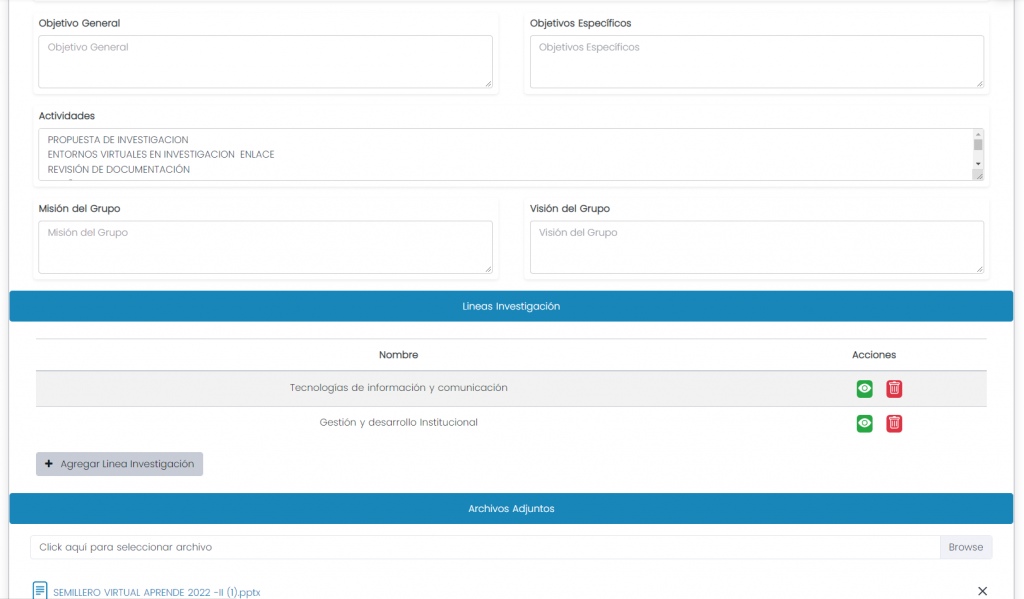Click the document icon of attached file
This screenshot has width=1024, height=599.
pyautogui.click(x=40, y=590)
